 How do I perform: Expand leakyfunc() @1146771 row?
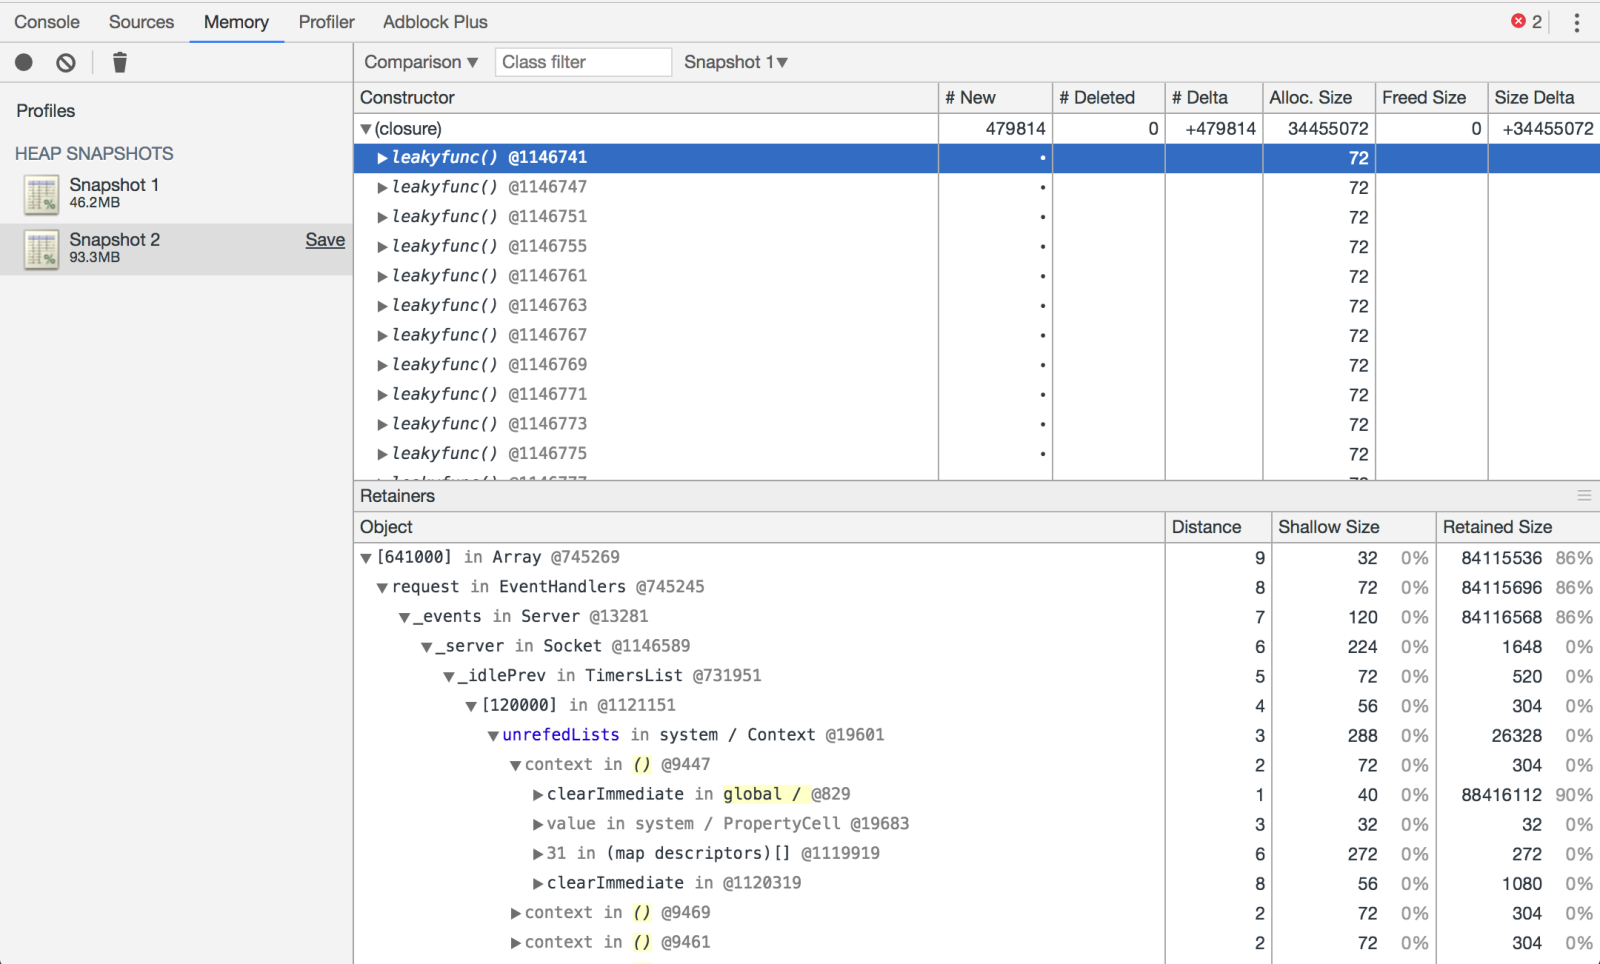coord(382,395)
